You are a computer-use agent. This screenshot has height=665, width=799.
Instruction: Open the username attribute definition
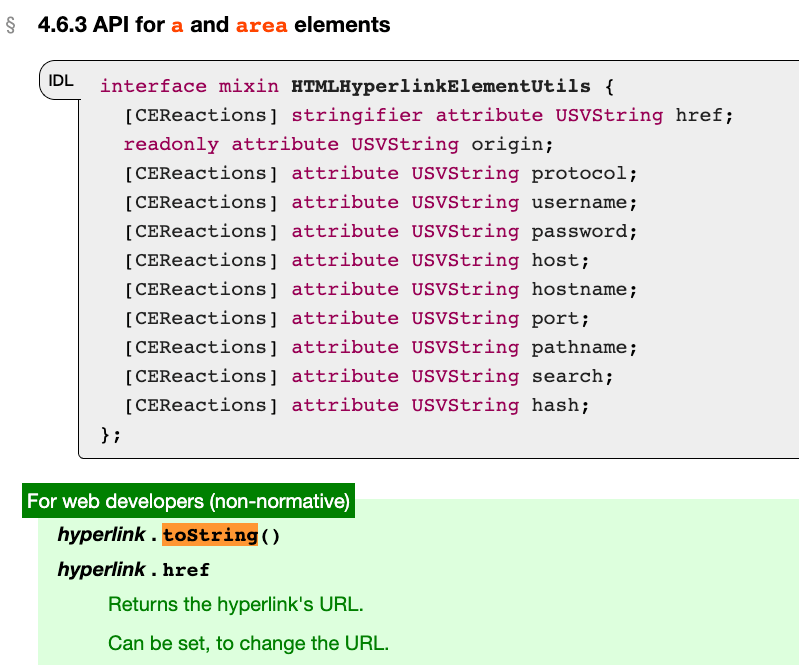[x=579, y=202]
